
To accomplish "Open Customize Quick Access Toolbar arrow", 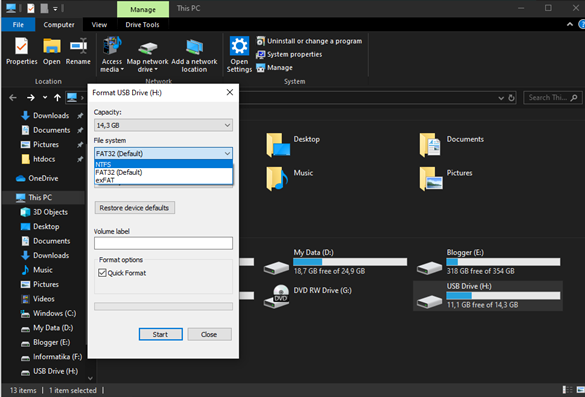I will pyautogui.click(x=55, y=8).
